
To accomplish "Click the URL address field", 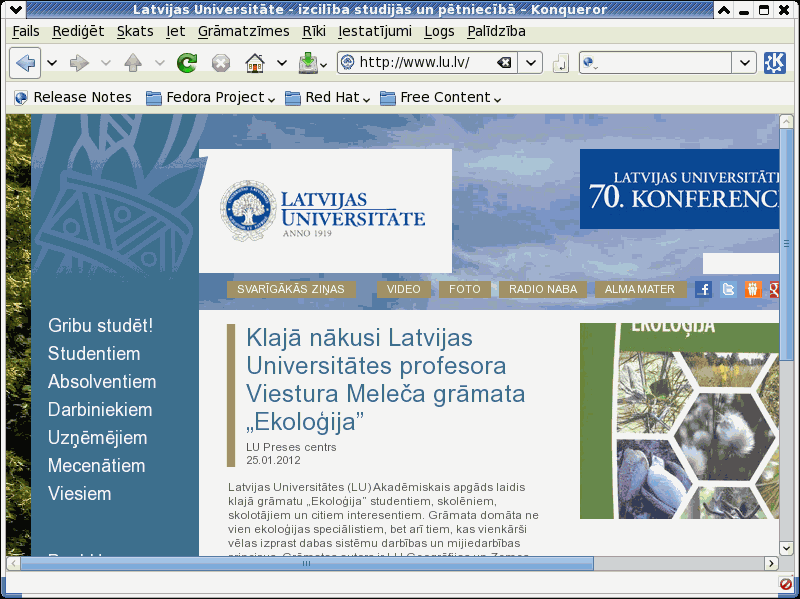I will point(427,62).
